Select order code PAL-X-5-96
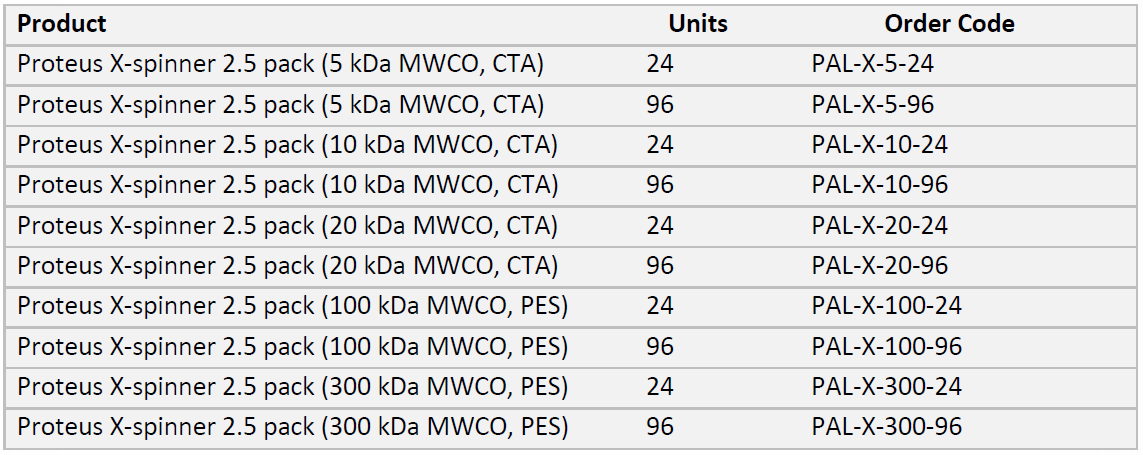The width and height of the screenshot is (1143, 455). [x=873, y=104]
